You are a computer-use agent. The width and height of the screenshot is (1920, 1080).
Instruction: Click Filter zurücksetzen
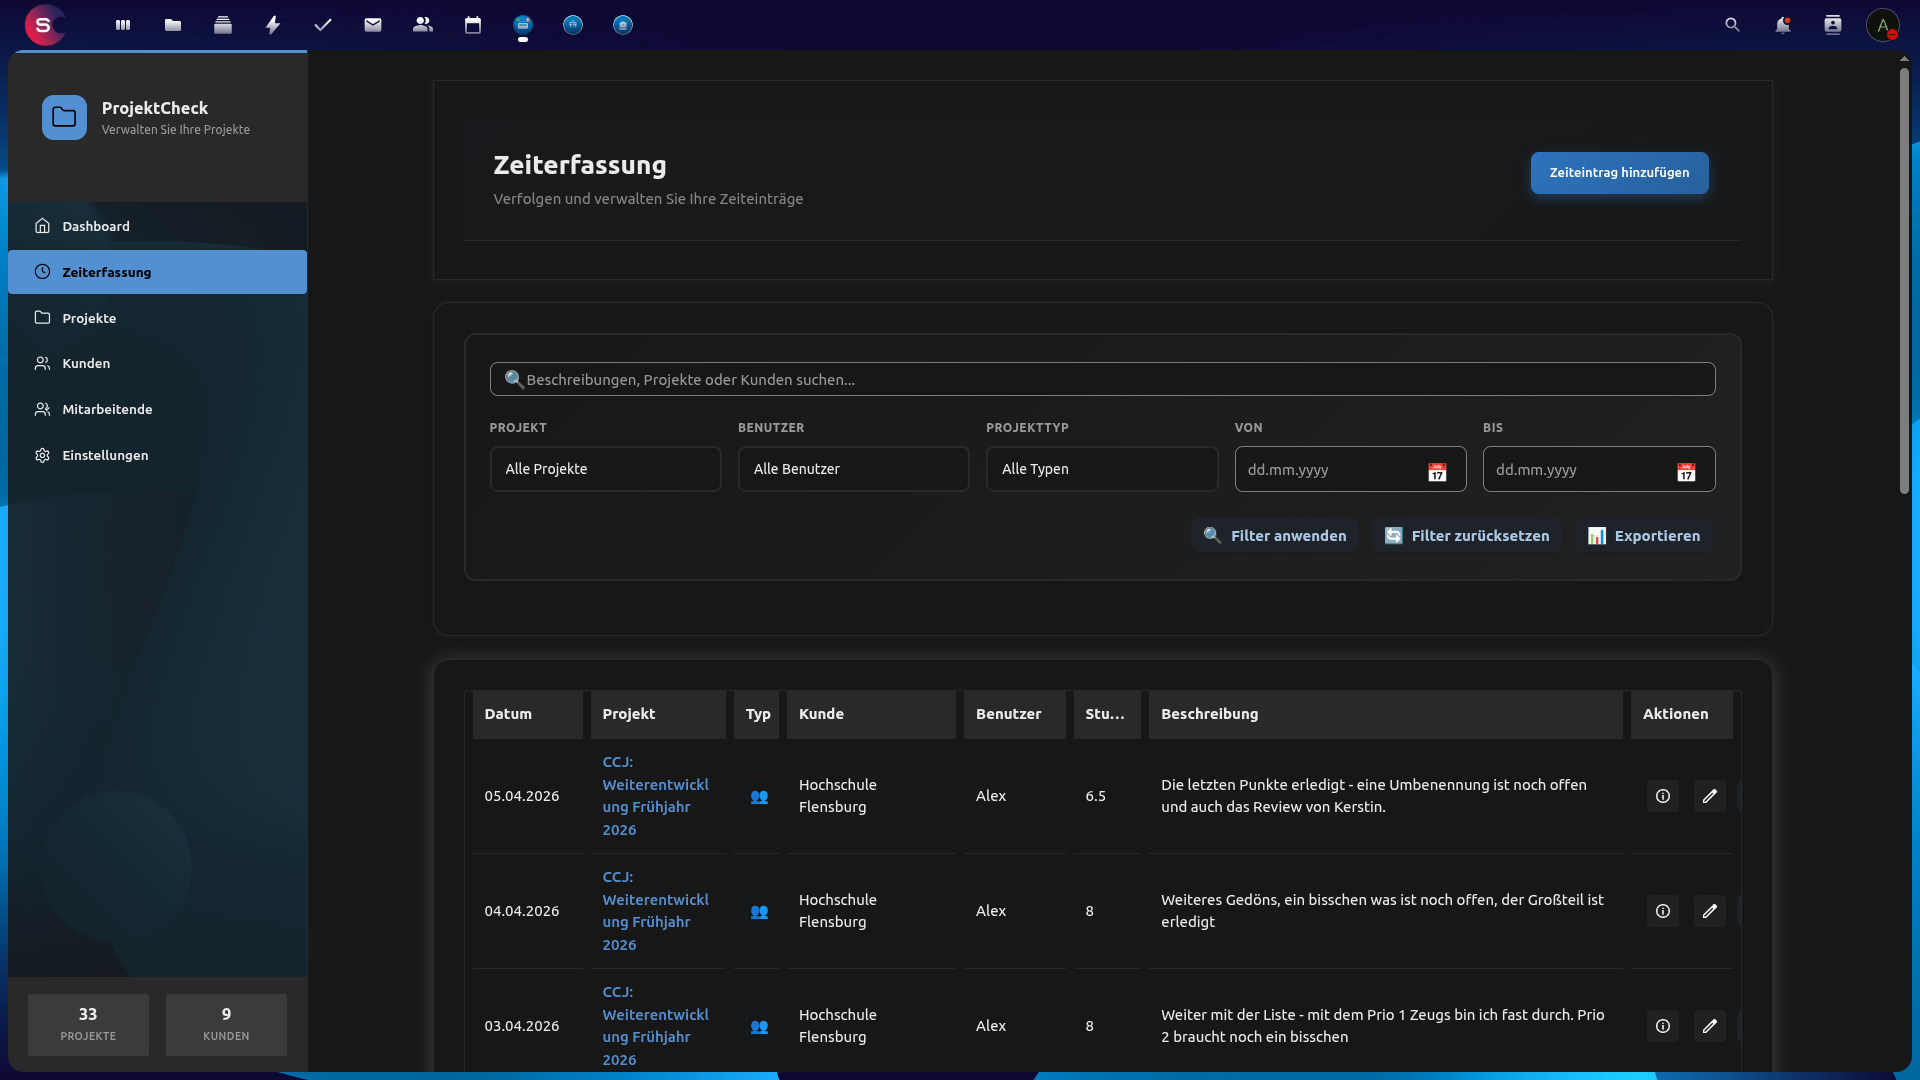1467,535
